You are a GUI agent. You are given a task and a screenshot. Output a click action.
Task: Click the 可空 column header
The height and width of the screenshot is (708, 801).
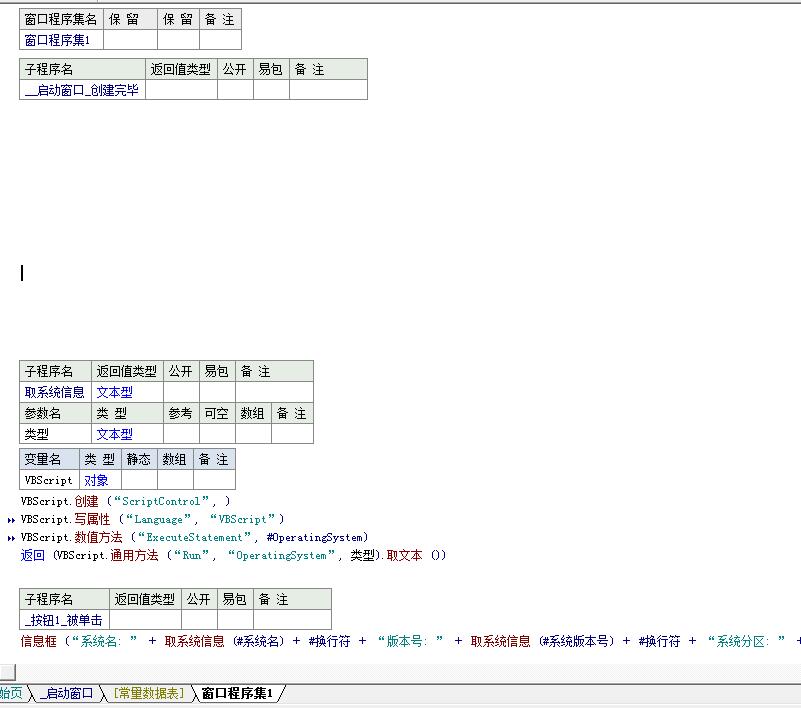click(x=217, y=413)
